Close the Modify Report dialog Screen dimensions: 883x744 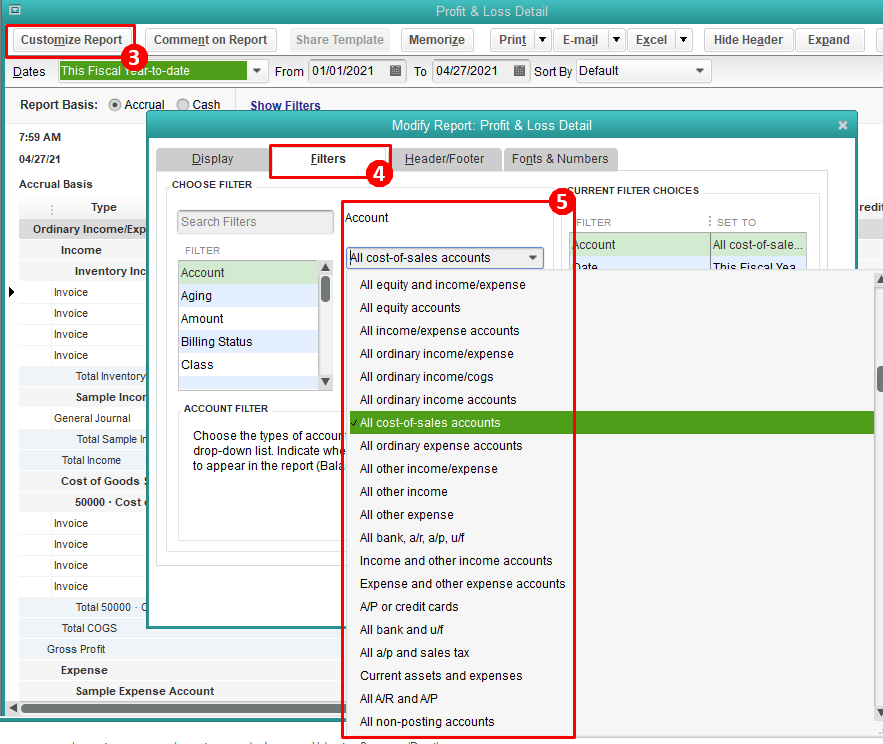point(842,125)
